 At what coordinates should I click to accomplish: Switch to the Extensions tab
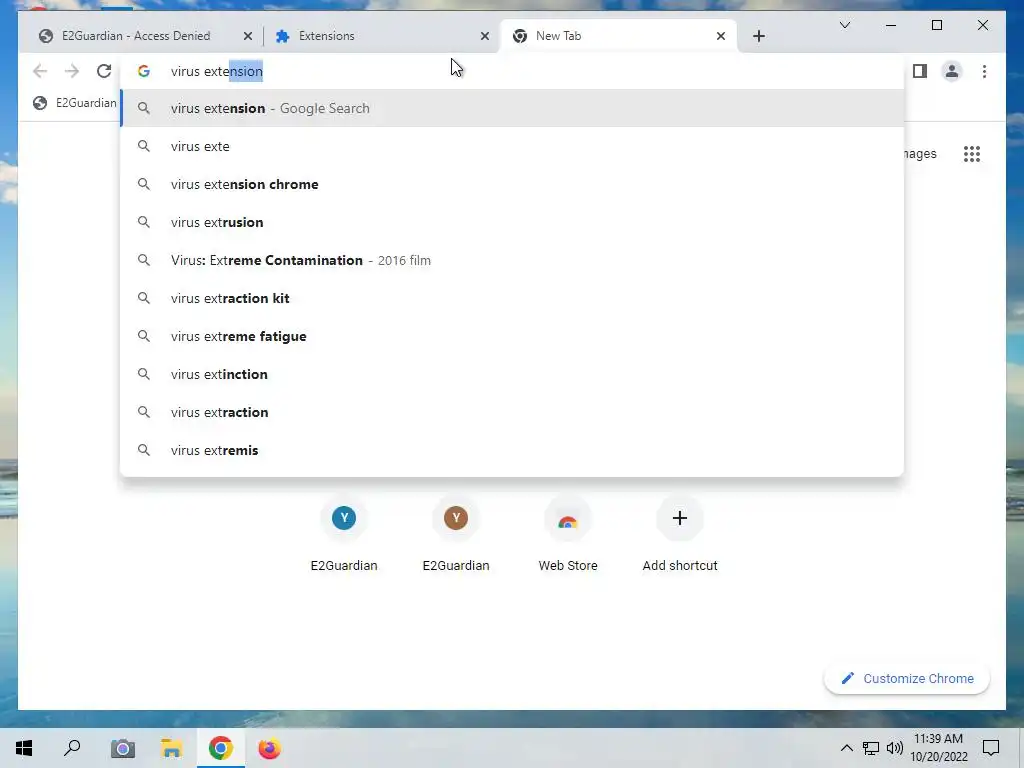click(x=381, y=36)
